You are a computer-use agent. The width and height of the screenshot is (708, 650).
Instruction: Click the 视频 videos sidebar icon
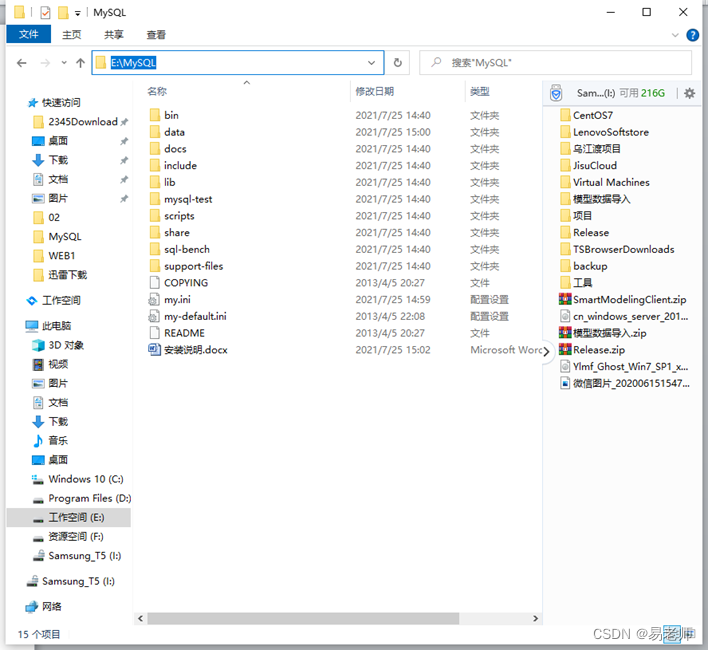(38, 364)
